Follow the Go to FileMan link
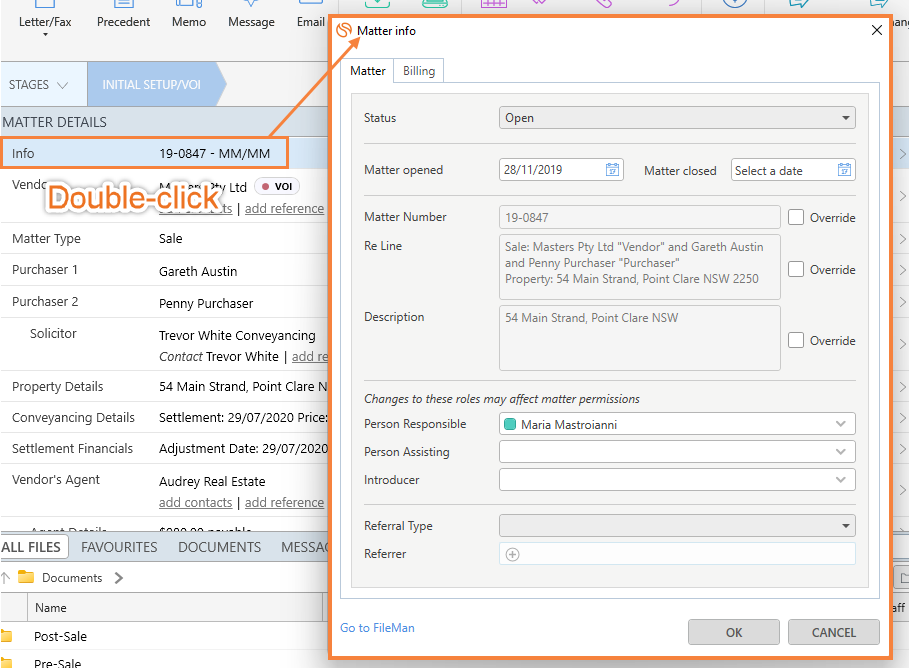This screenshot has width=909, height=668. pyautogui.click(x=377, y=628)
